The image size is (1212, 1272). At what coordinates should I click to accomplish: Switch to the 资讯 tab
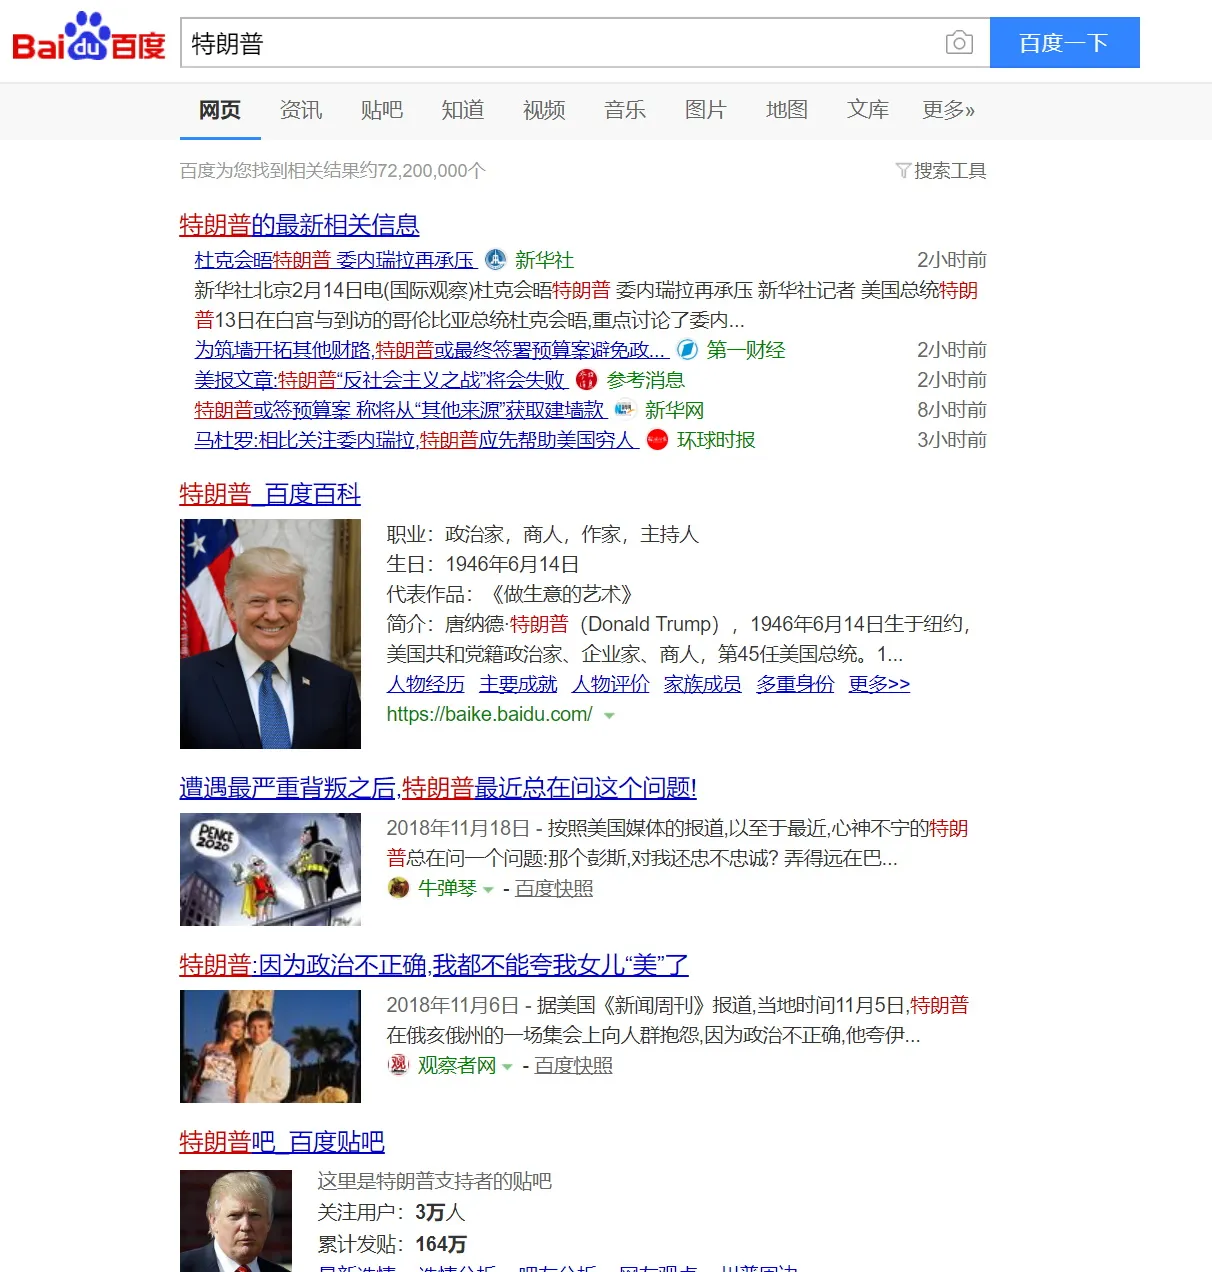point(301,110)
